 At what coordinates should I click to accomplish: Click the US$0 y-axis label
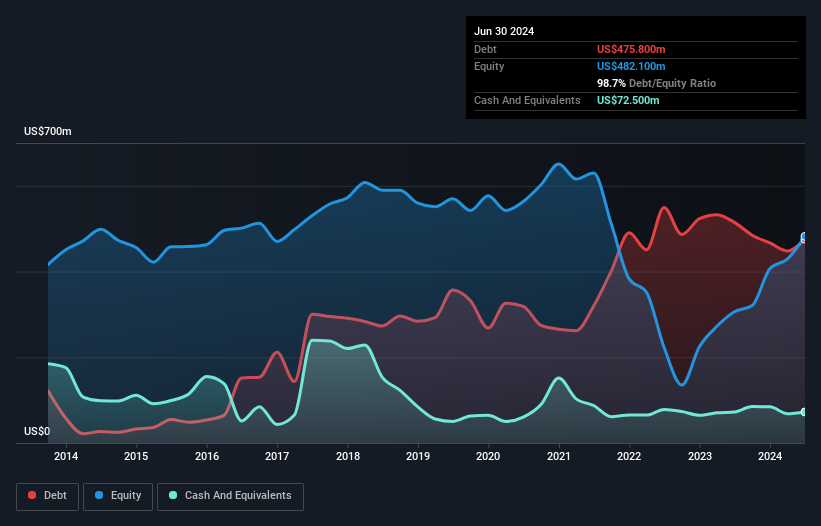click(37, 431)
